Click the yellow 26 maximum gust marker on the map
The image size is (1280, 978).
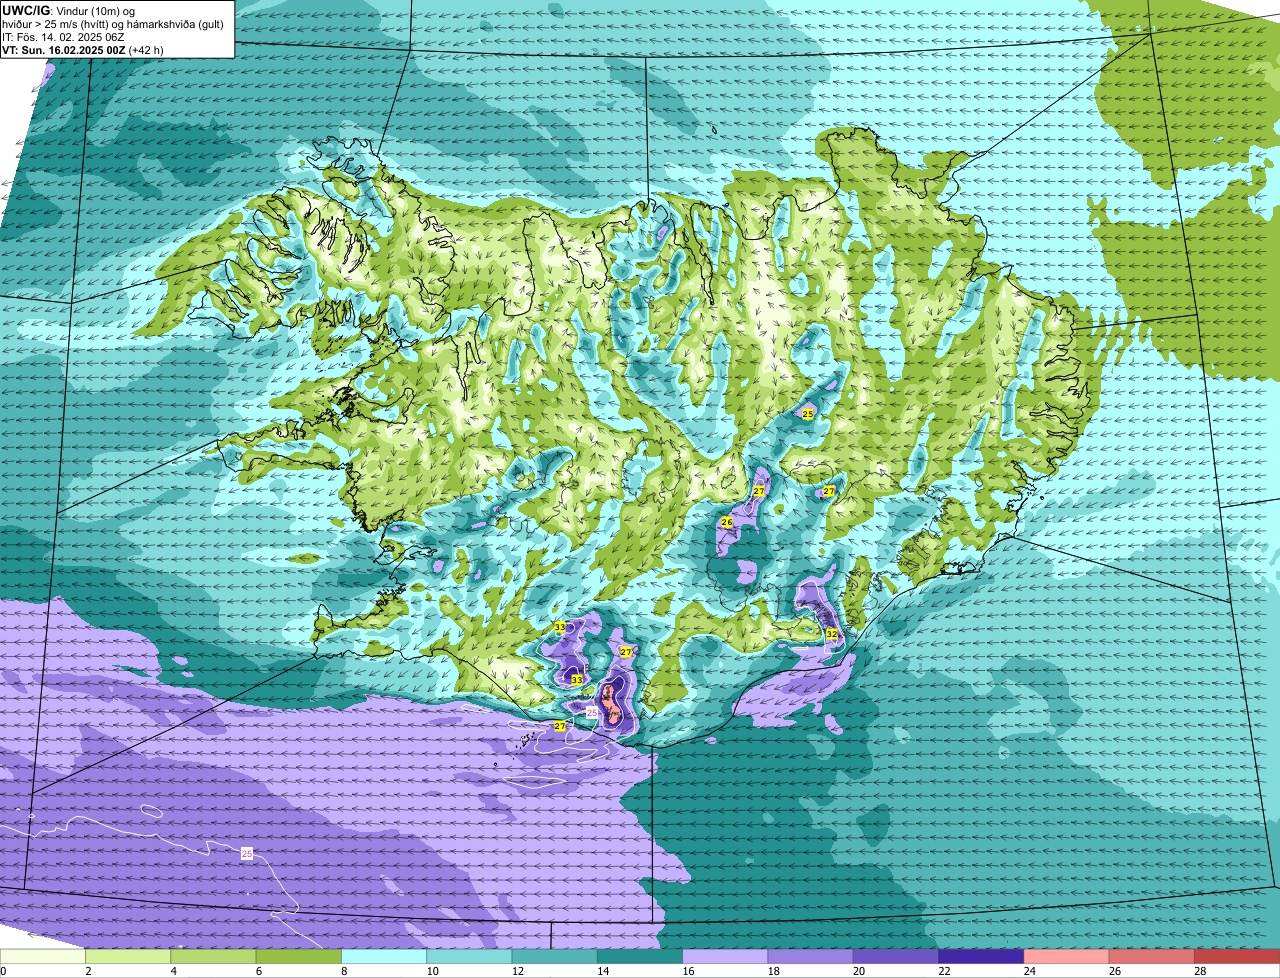tap(727, 522)
